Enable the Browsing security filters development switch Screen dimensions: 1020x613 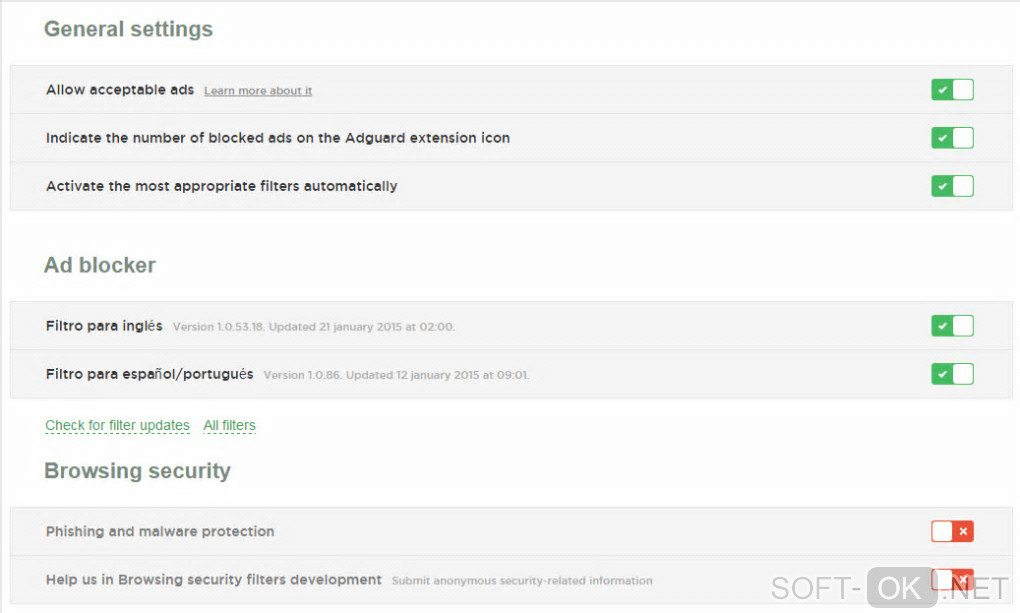[x=952, y=580]
